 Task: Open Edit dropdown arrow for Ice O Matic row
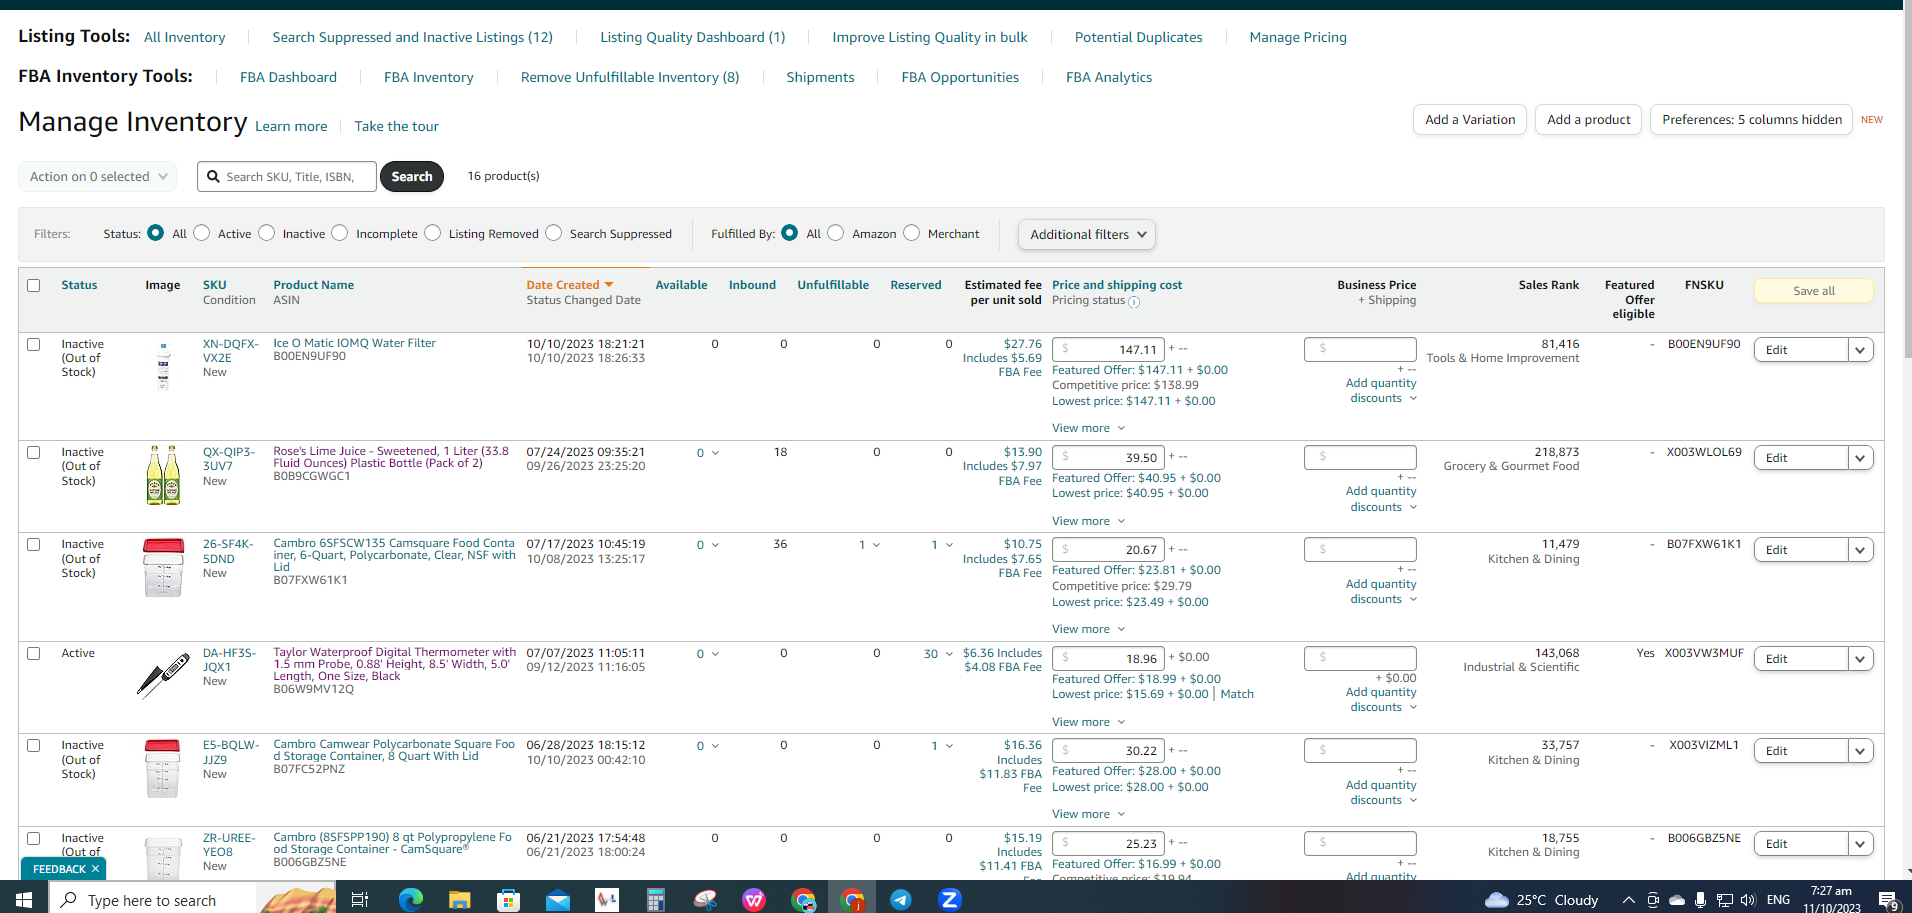(x=1860, y=350)
